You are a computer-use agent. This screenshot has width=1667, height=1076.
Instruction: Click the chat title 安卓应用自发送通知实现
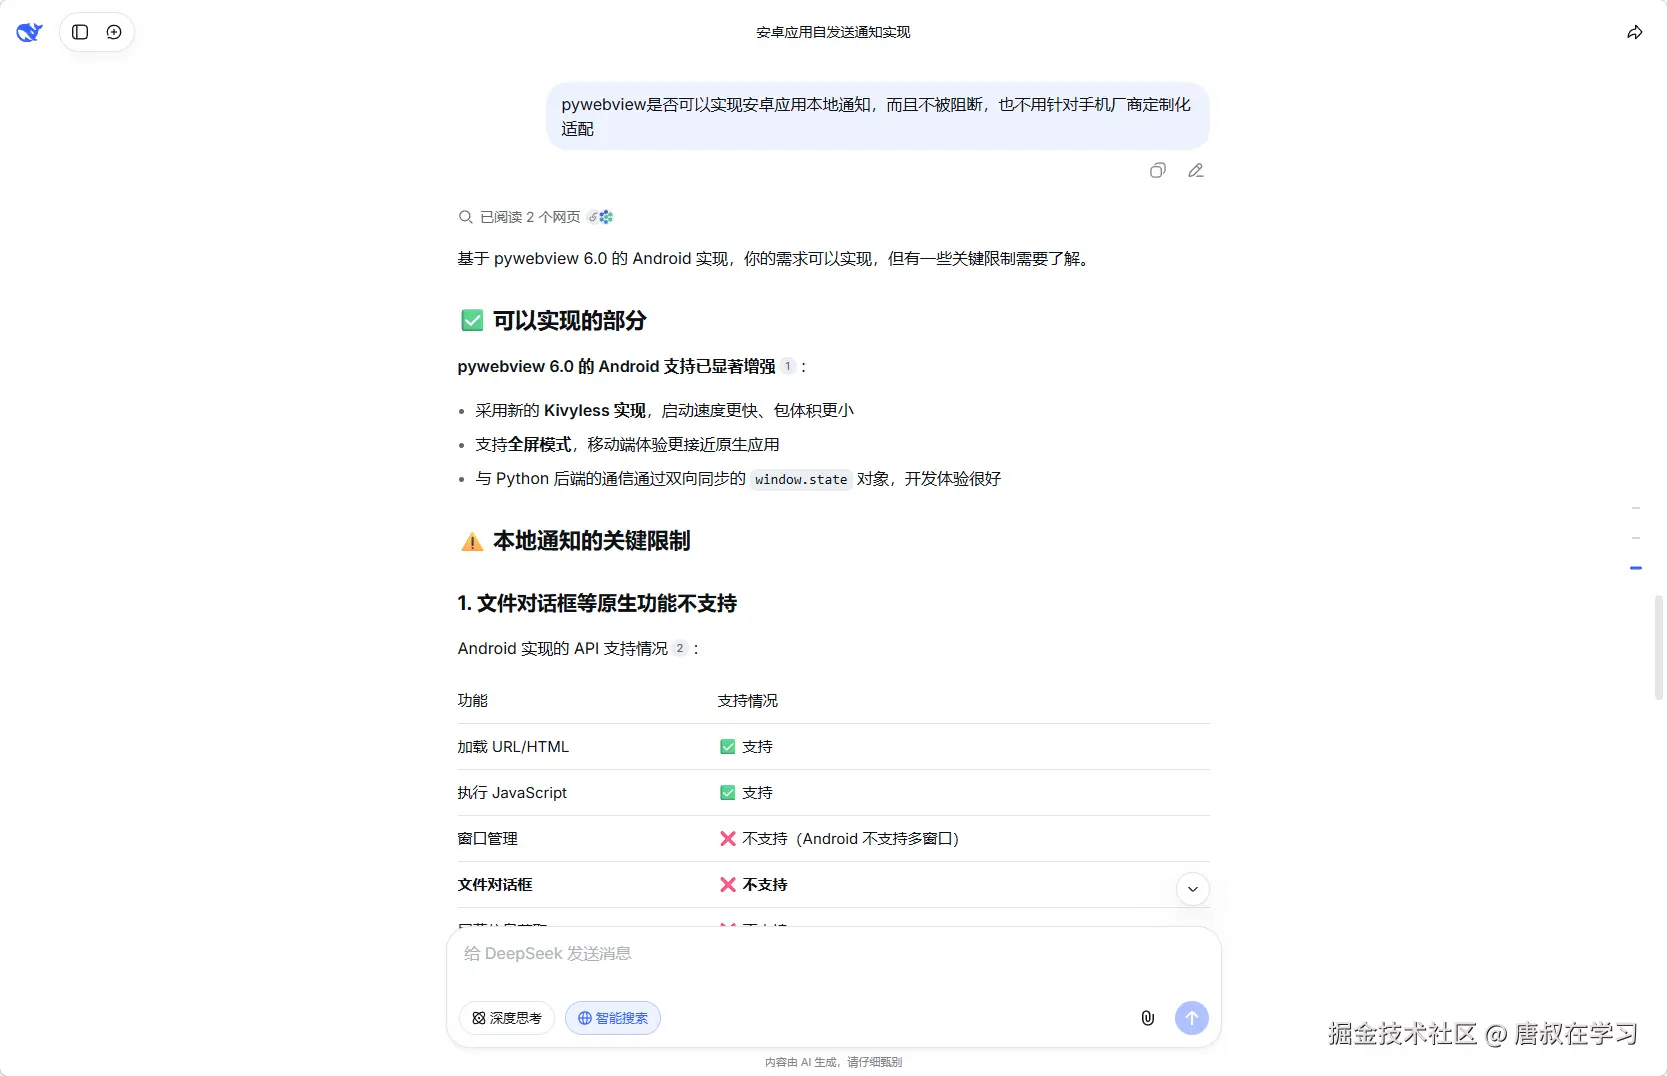point(832,31)
